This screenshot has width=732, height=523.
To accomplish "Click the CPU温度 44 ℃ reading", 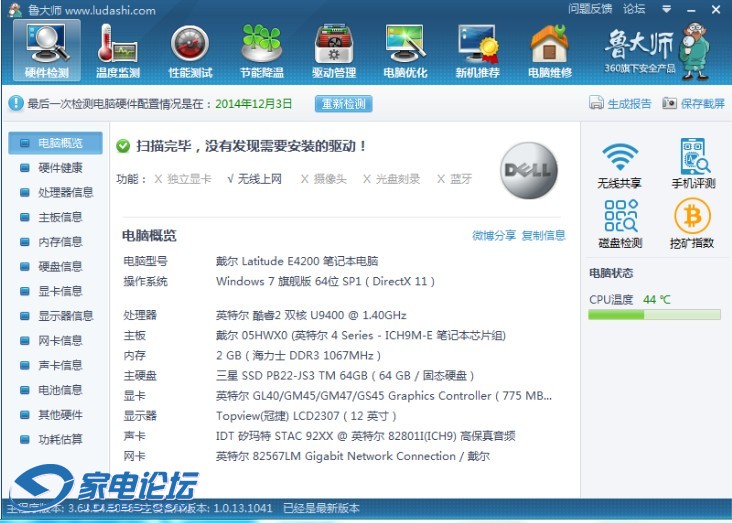I will tap(630, 299).
